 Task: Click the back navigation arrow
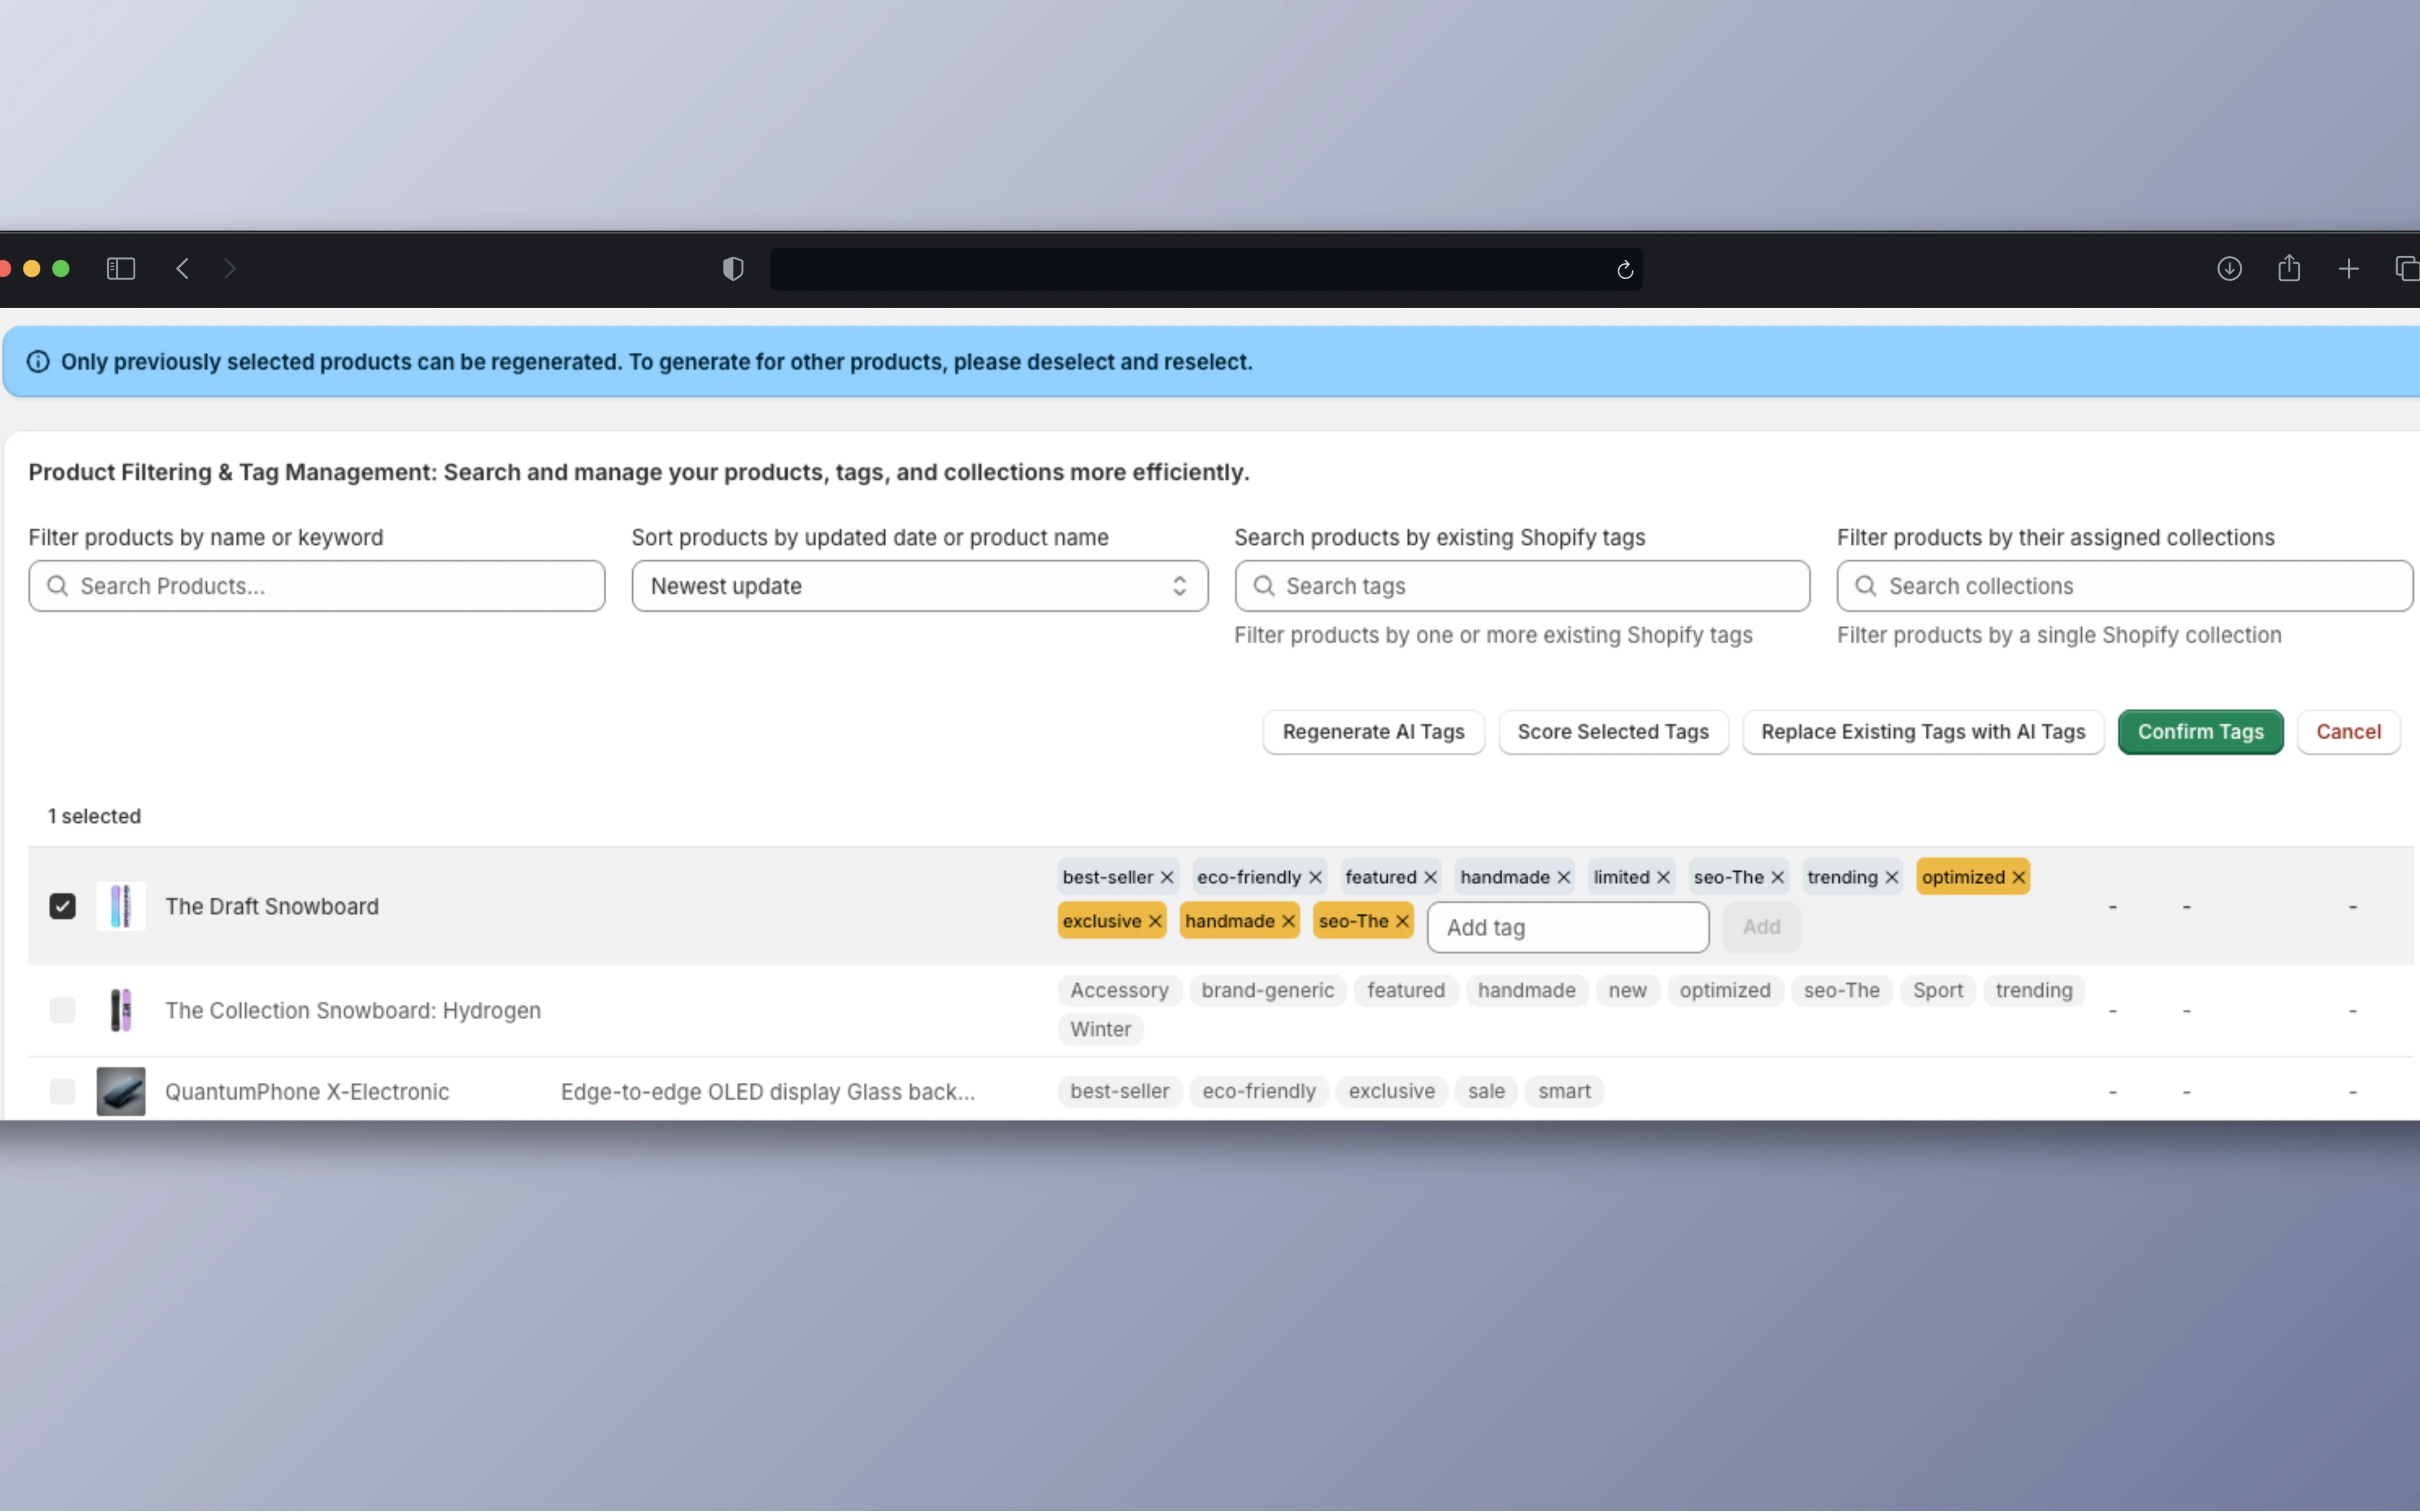183,268
